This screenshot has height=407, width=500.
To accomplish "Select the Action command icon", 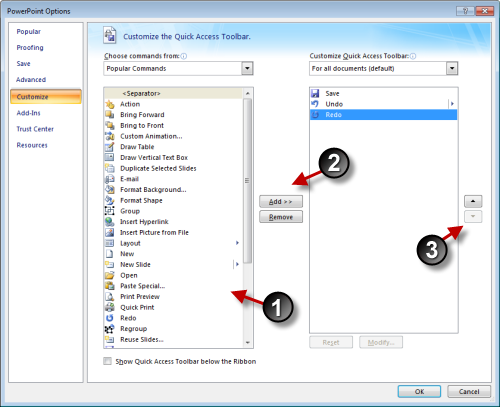I will point(110,104).
